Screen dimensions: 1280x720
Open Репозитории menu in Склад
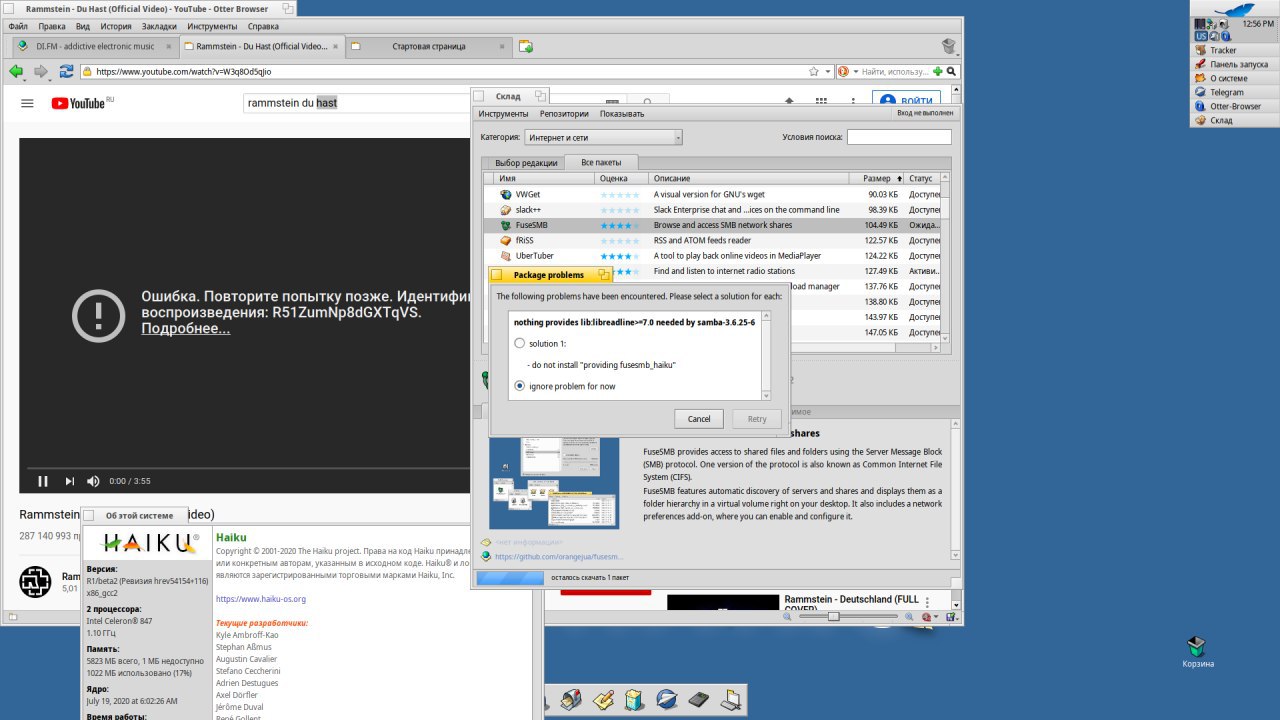[x=564, y=114]
